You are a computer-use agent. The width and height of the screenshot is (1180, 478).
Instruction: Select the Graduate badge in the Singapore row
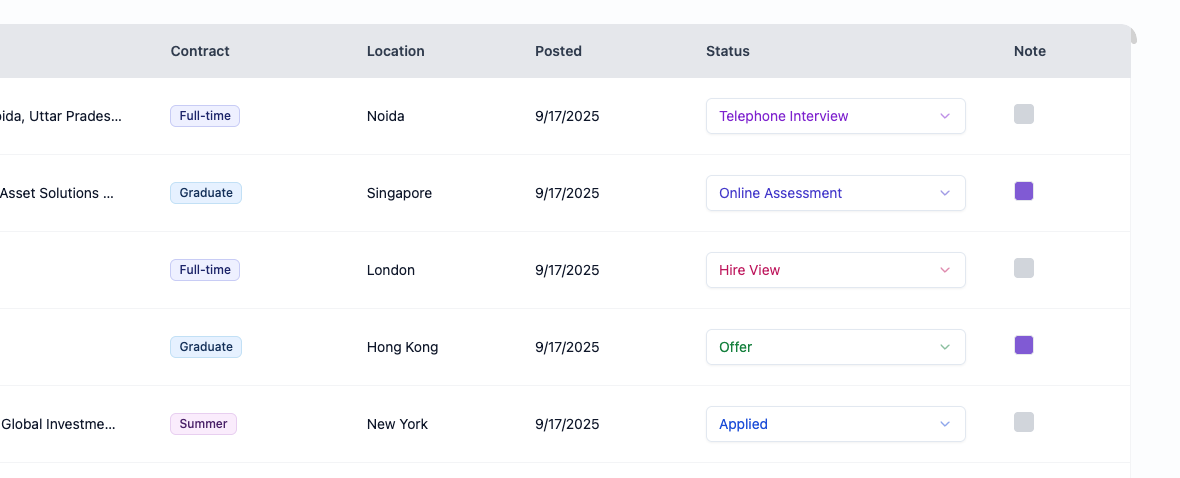[x=206, y=193]
